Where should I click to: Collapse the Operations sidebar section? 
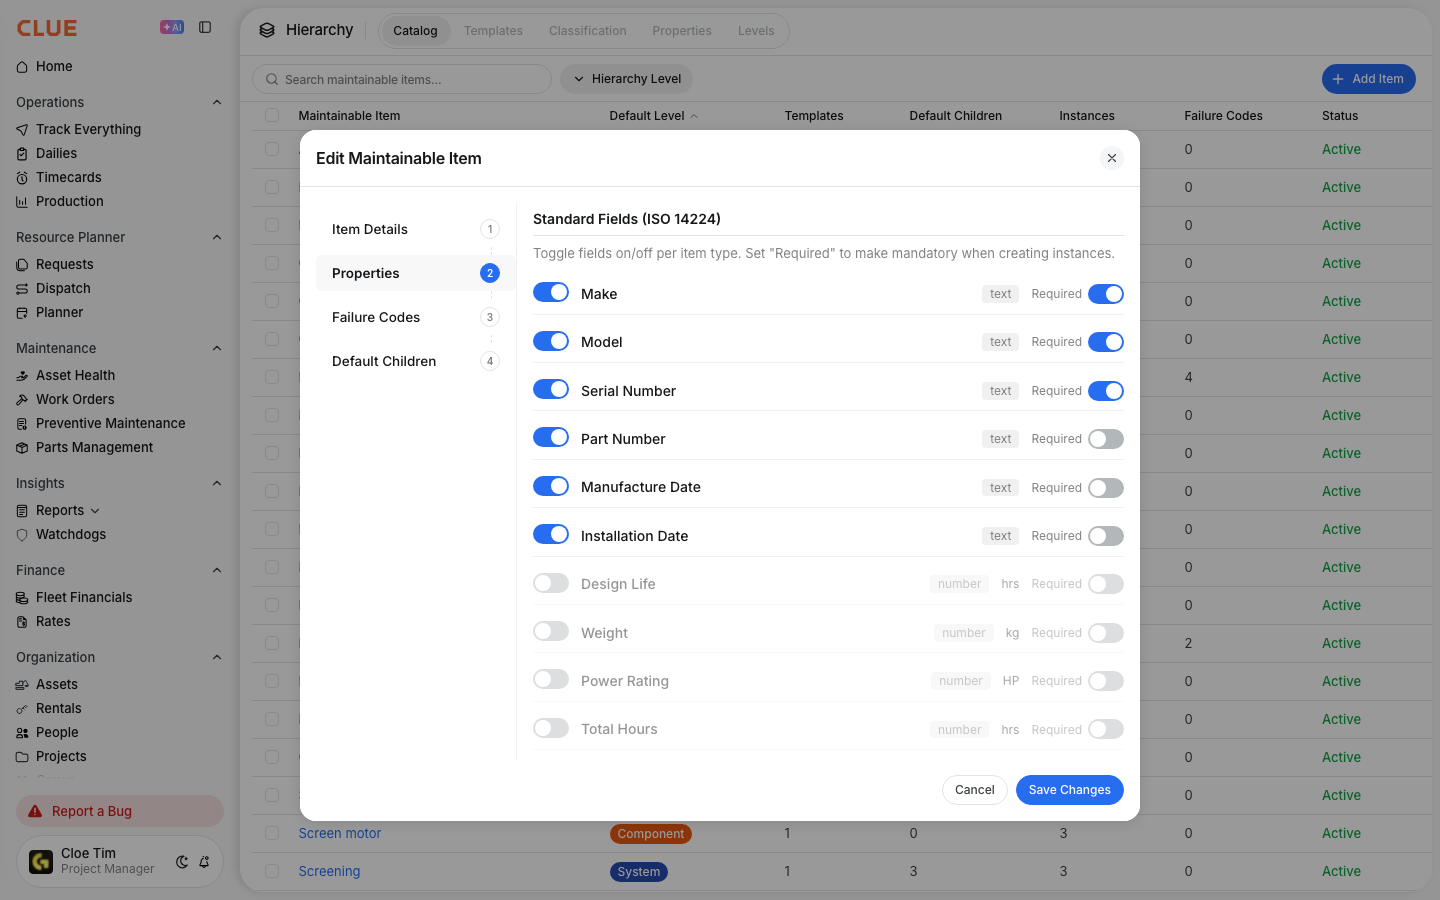[x=217, y=102]
